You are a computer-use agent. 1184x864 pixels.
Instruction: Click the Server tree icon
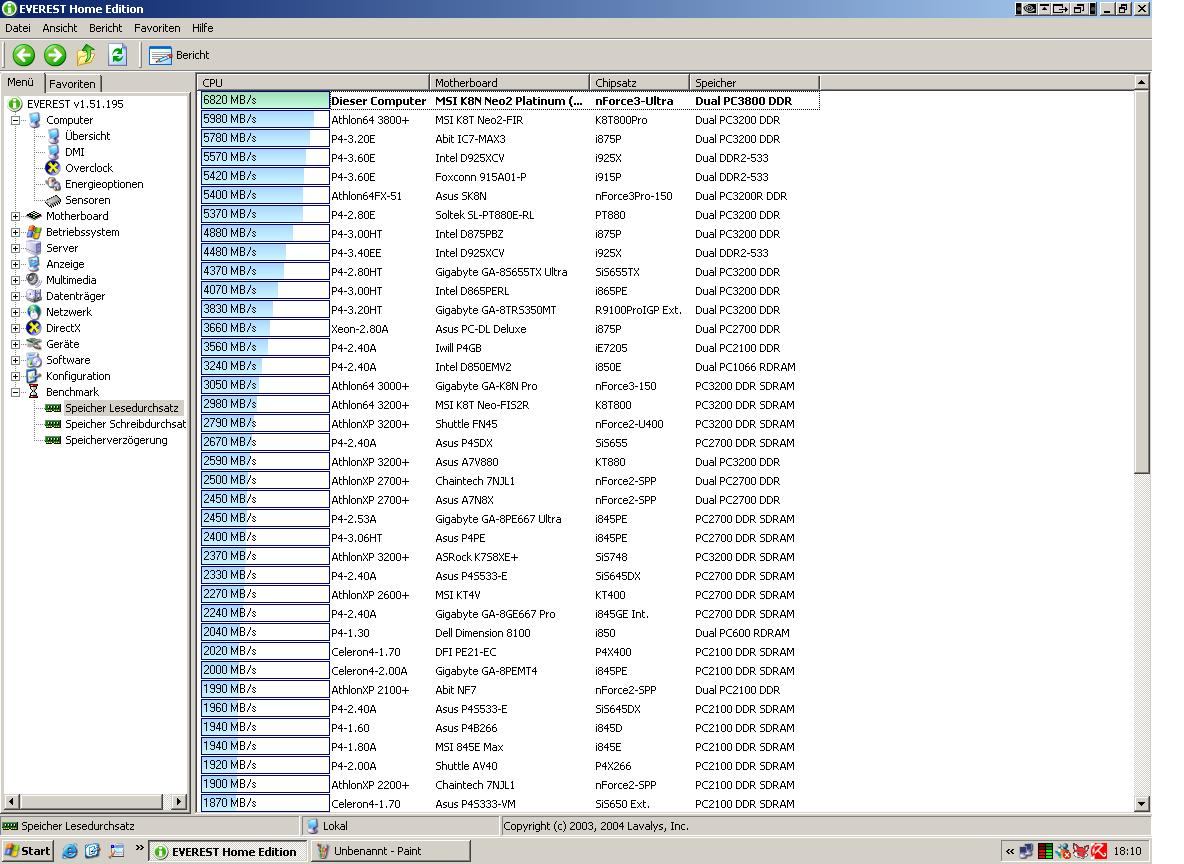[x=34, y=248]
